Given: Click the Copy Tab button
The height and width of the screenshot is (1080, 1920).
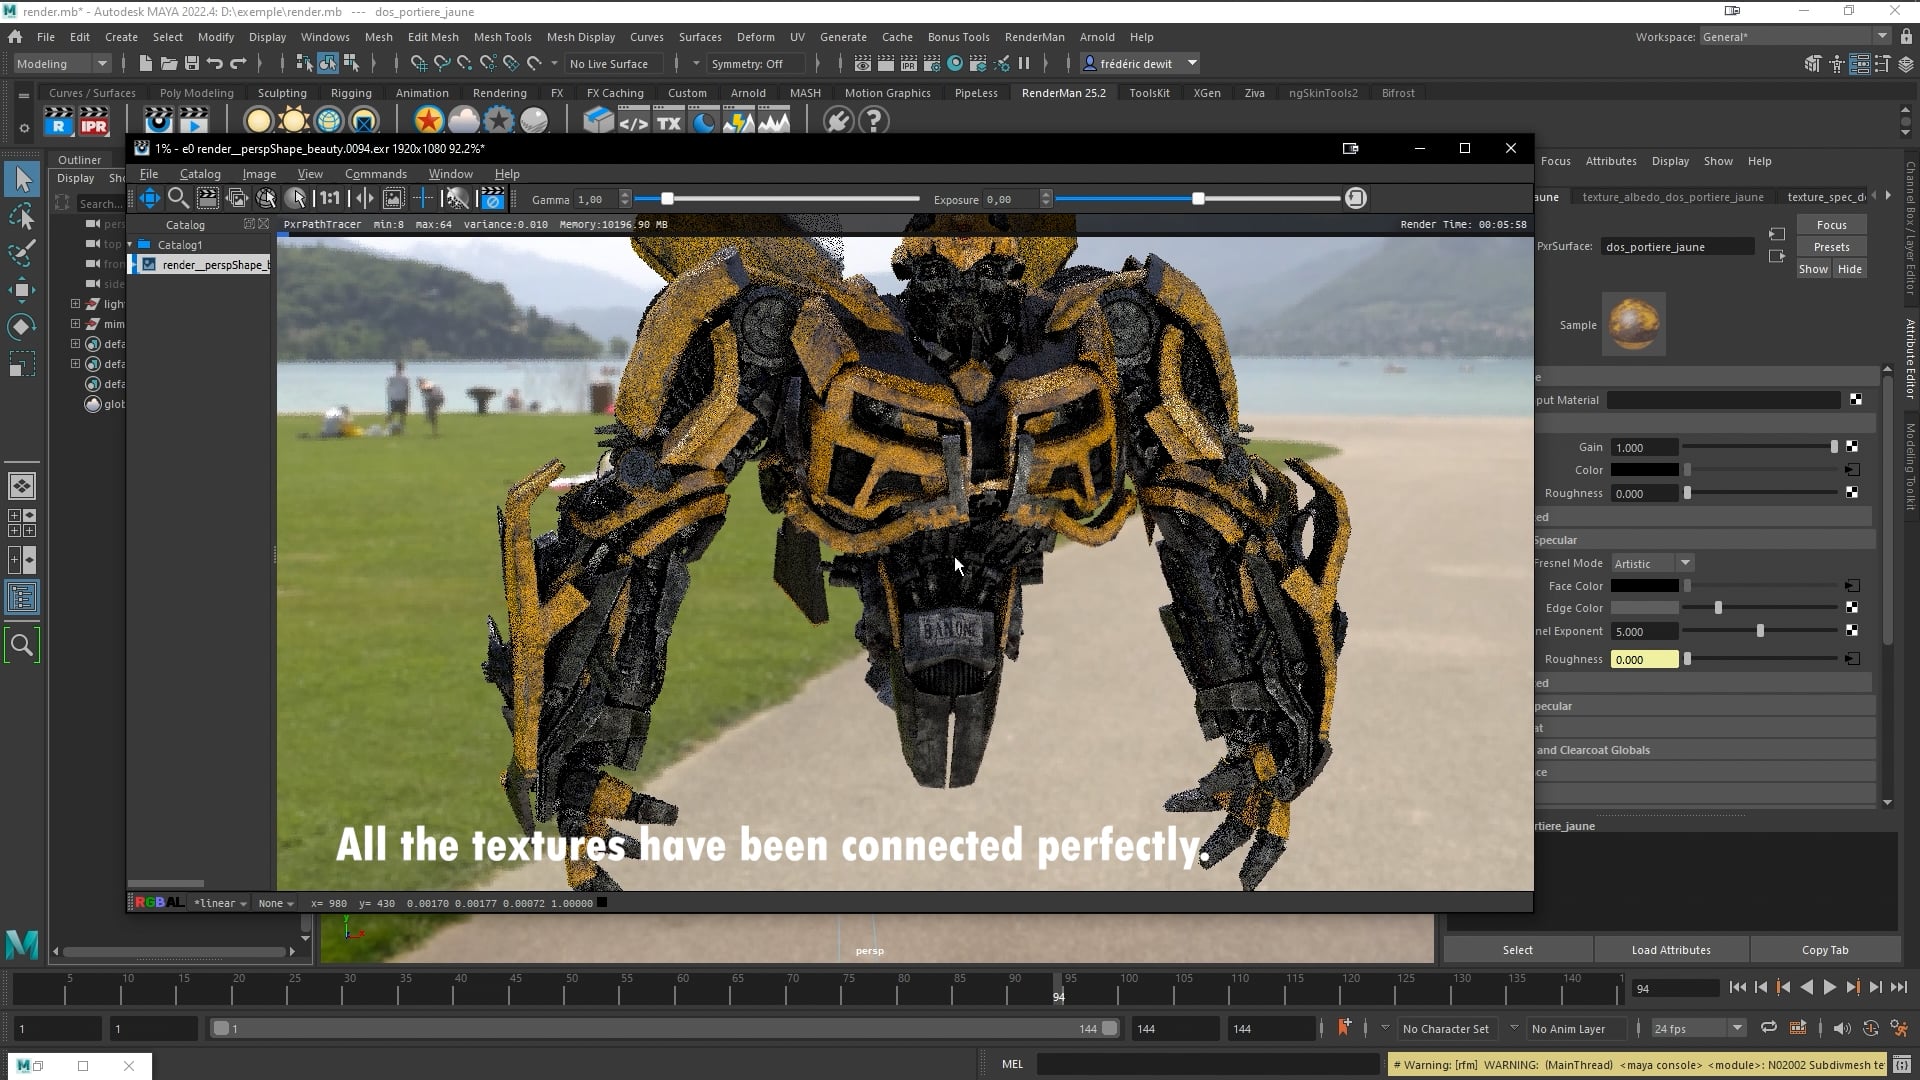Looking at the screenshot, I should pyautogui.click(x=1824, y=950).
